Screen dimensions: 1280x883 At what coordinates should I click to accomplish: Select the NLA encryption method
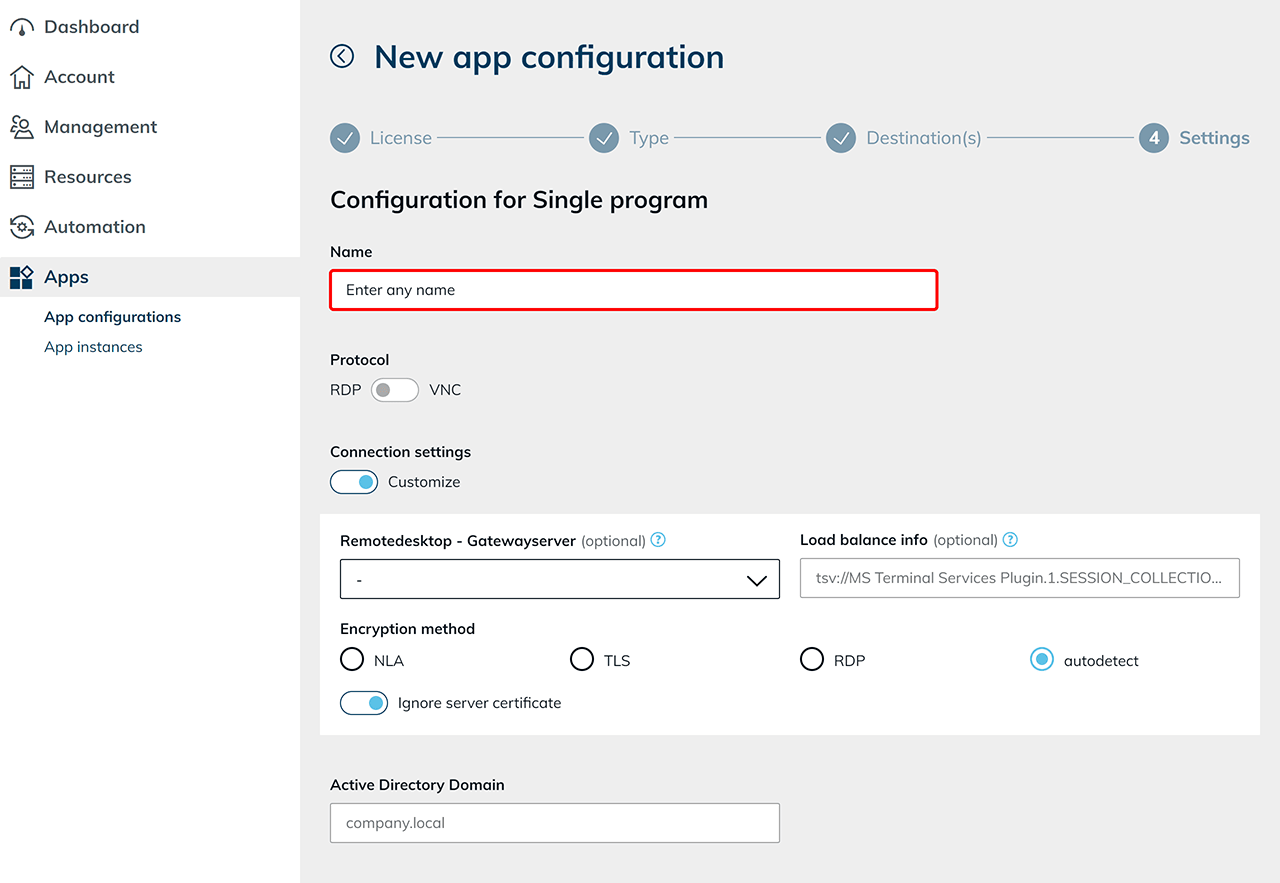[x=352, y=660]
